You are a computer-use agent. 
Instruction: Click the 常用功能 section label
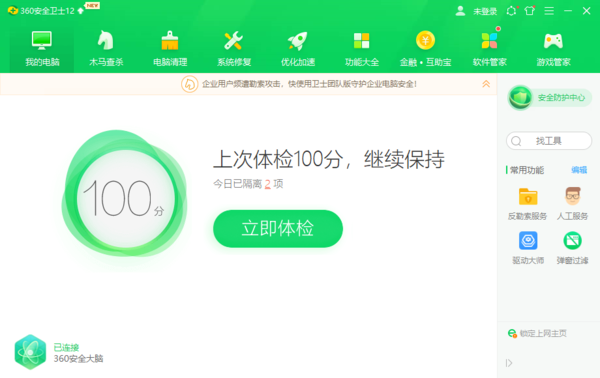pyautogui.click(x=527, y=170)
